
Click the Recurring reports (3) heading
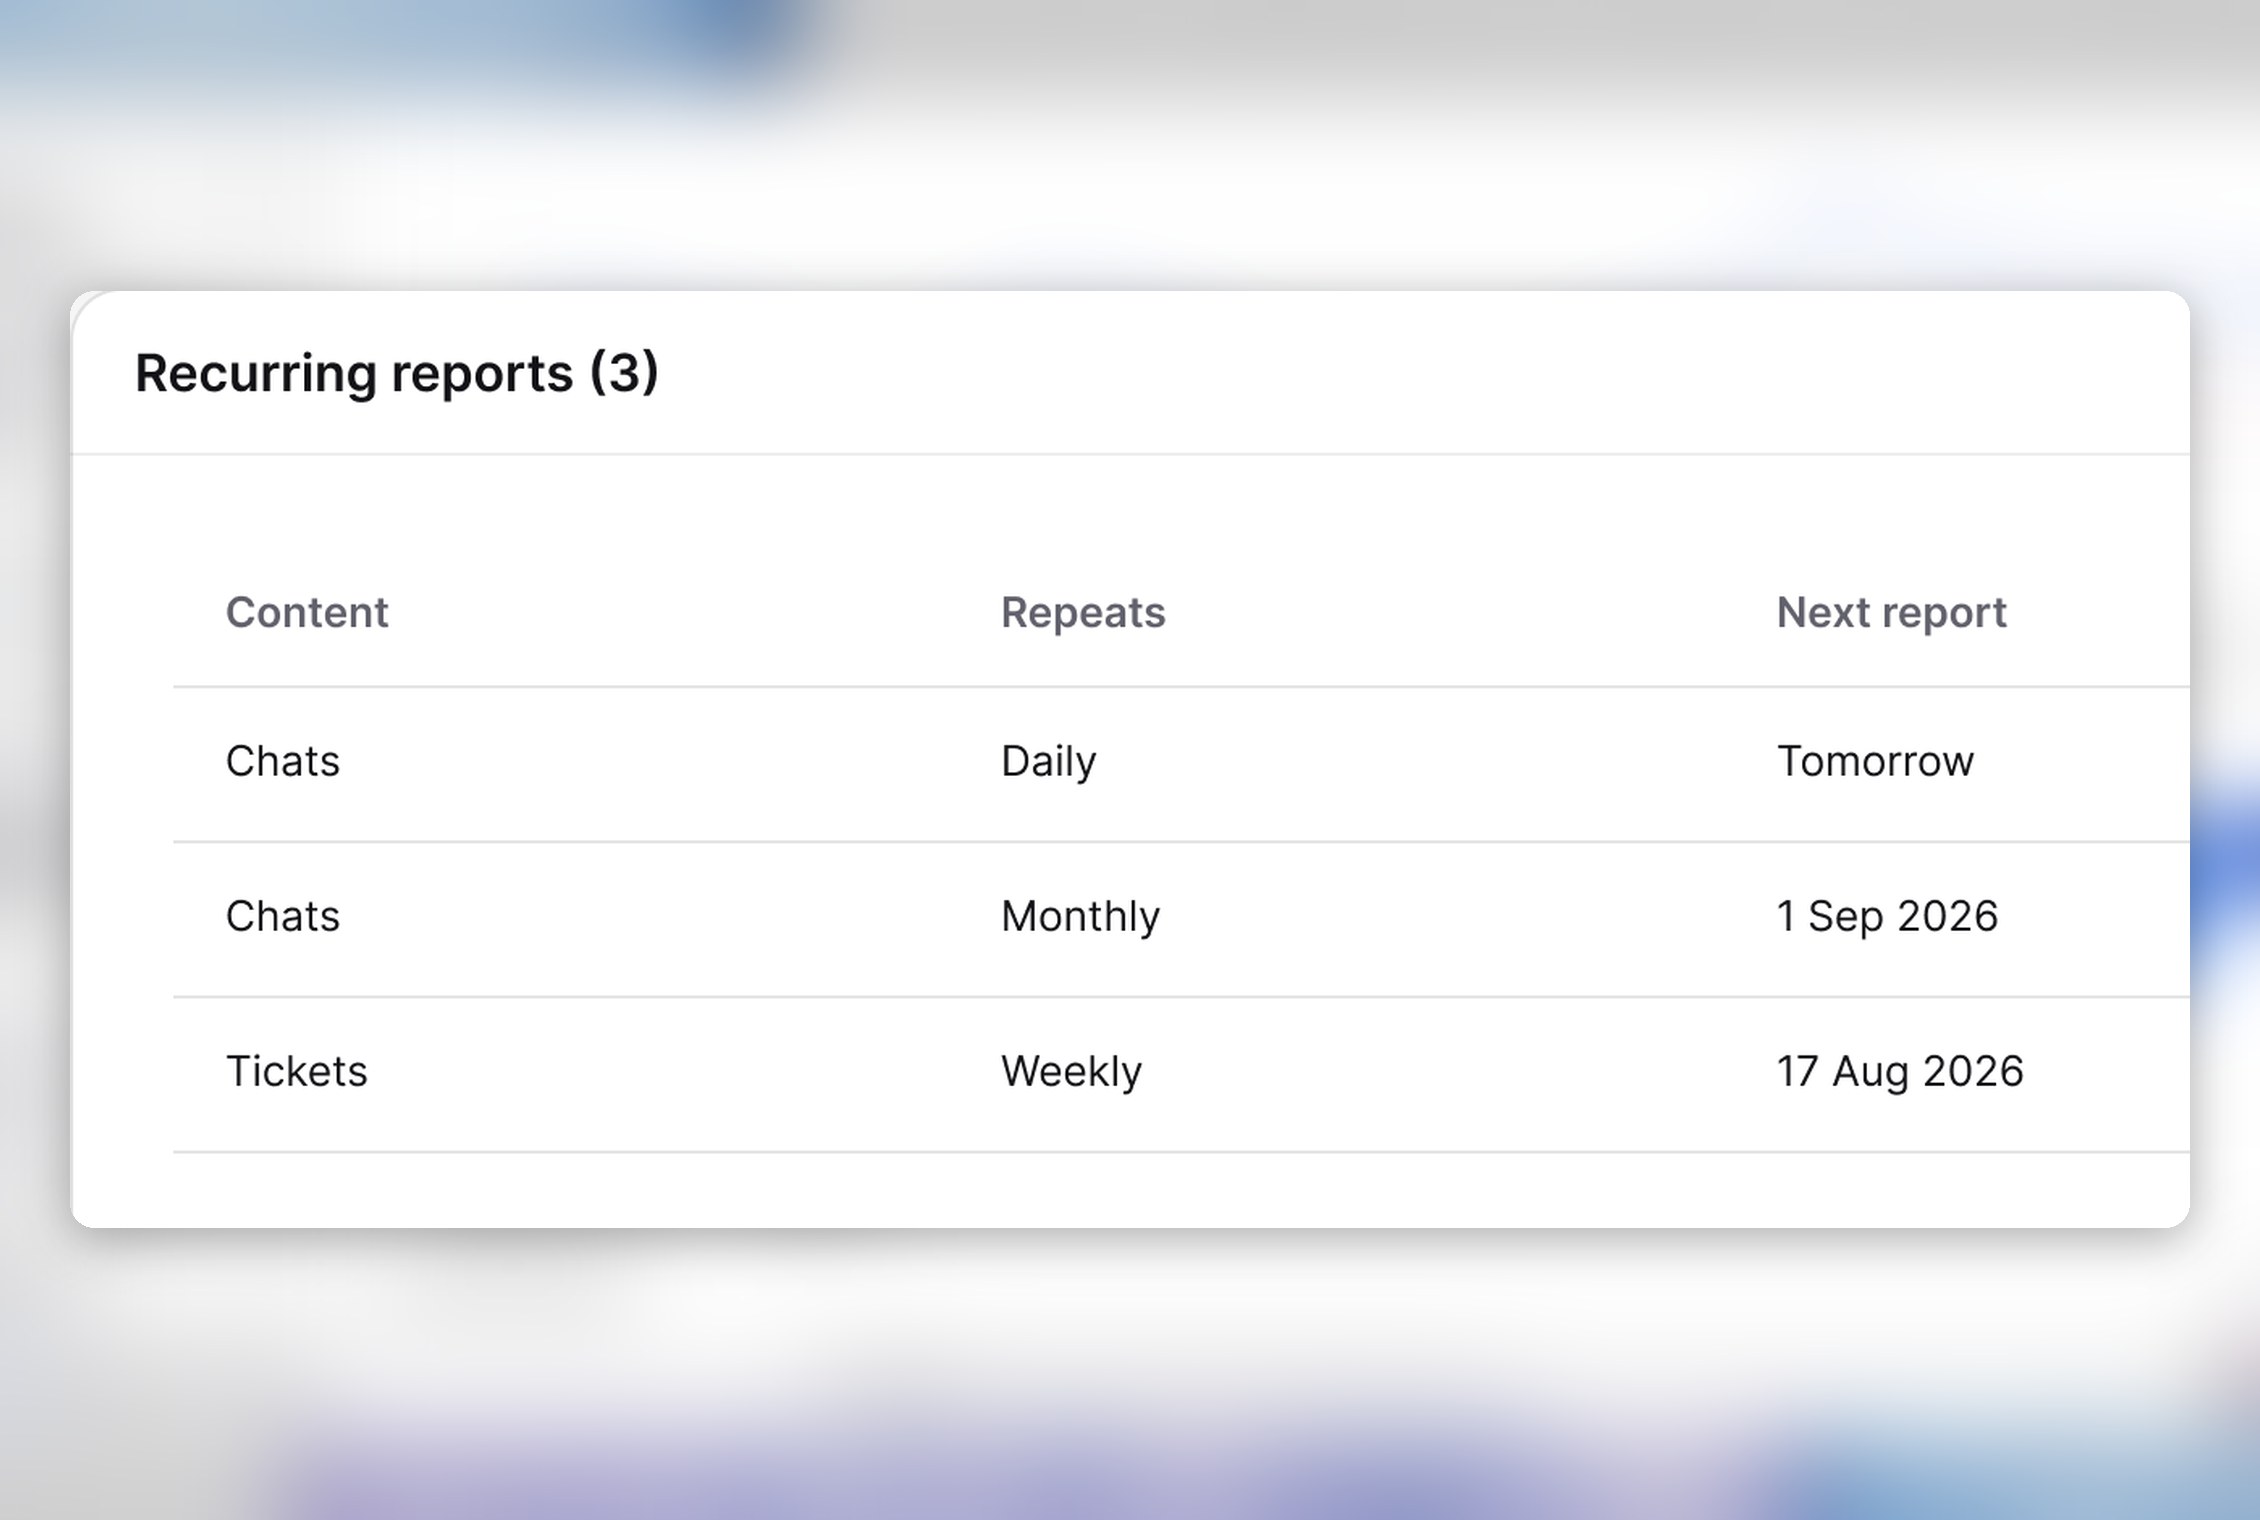tap(397, 374)
